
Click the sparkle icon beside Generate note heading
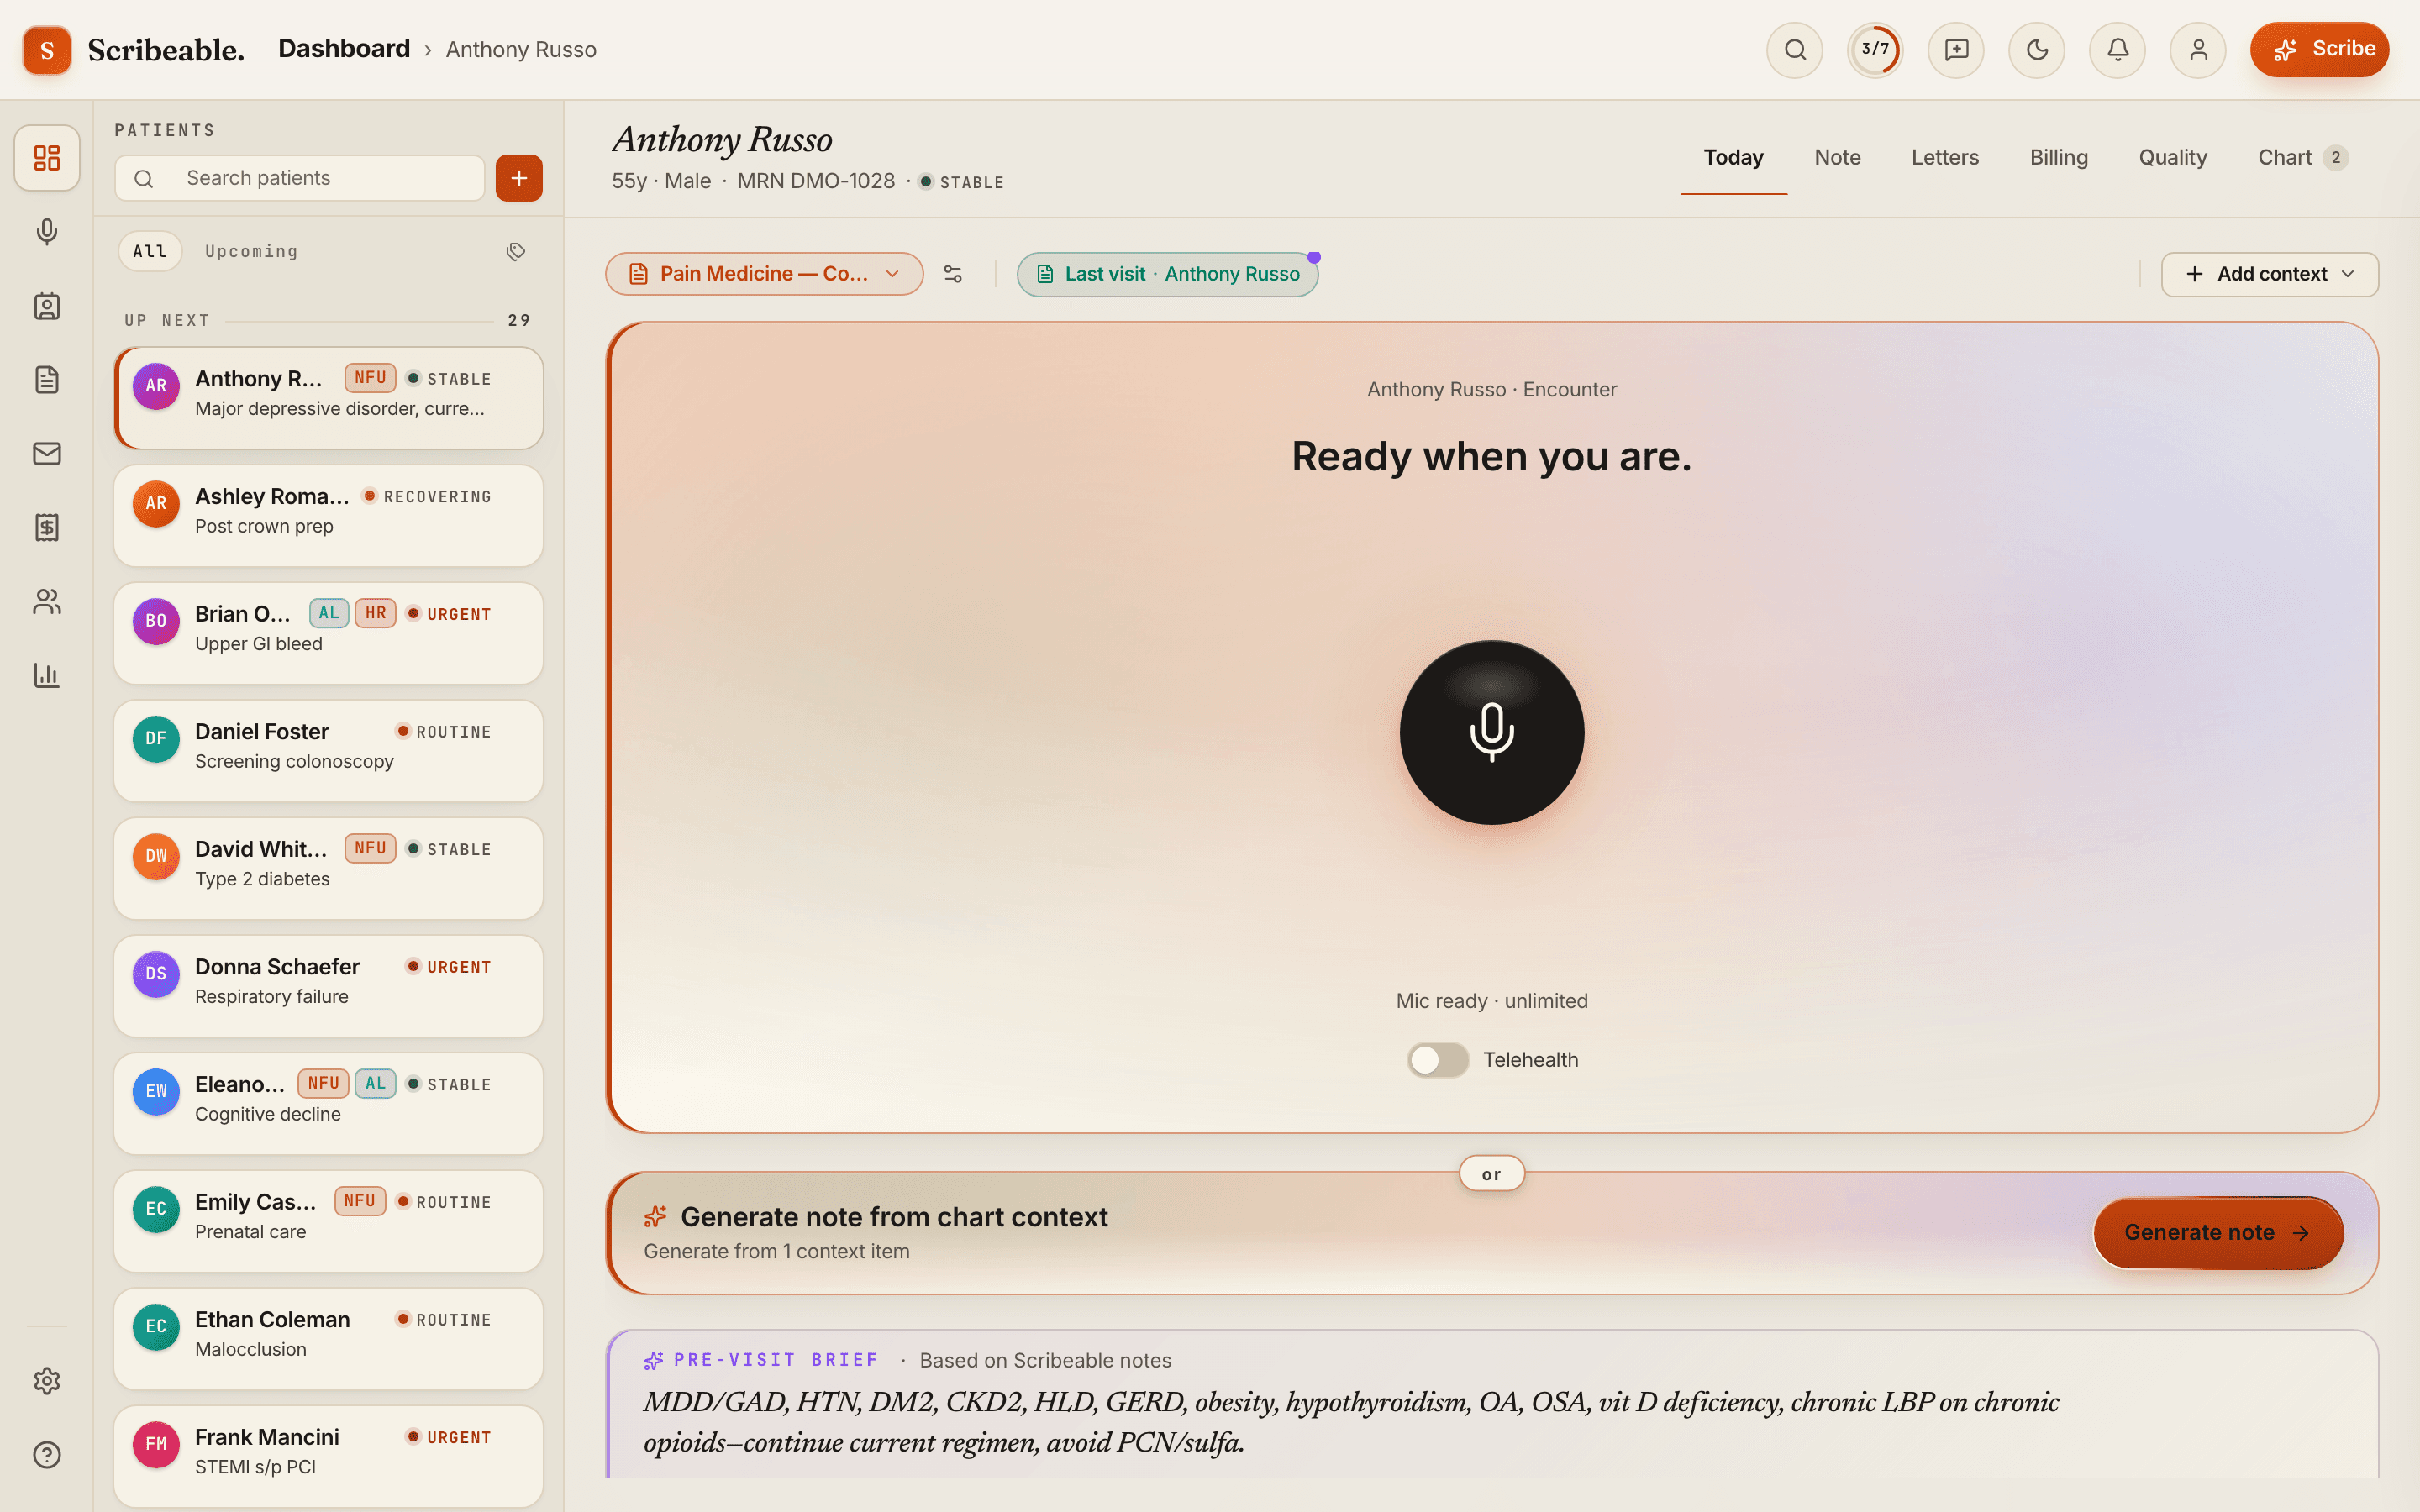[655, 1217]
